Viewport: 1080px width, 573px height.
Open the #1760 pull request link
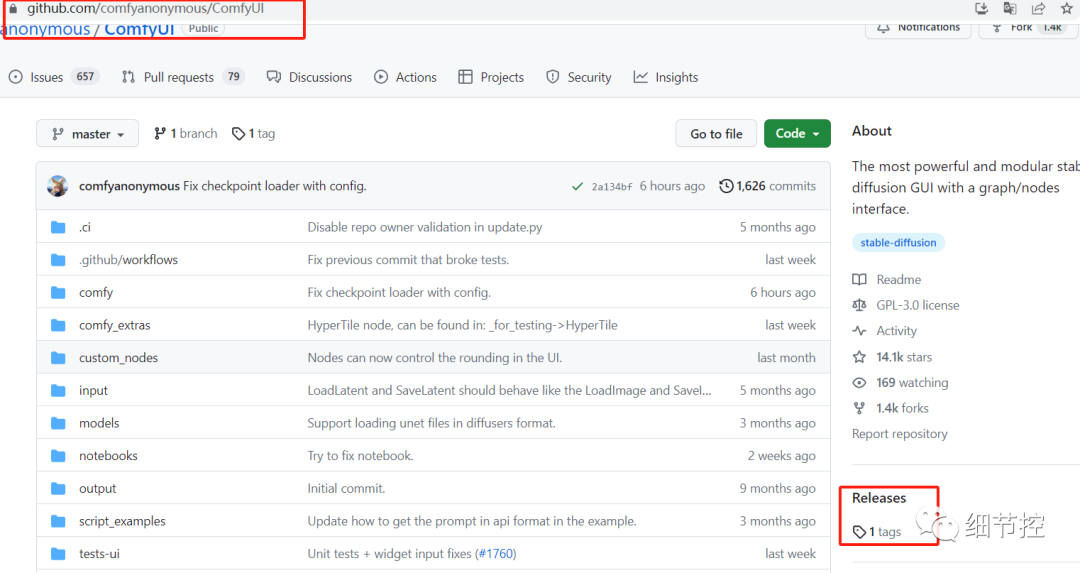pos(495,554)
